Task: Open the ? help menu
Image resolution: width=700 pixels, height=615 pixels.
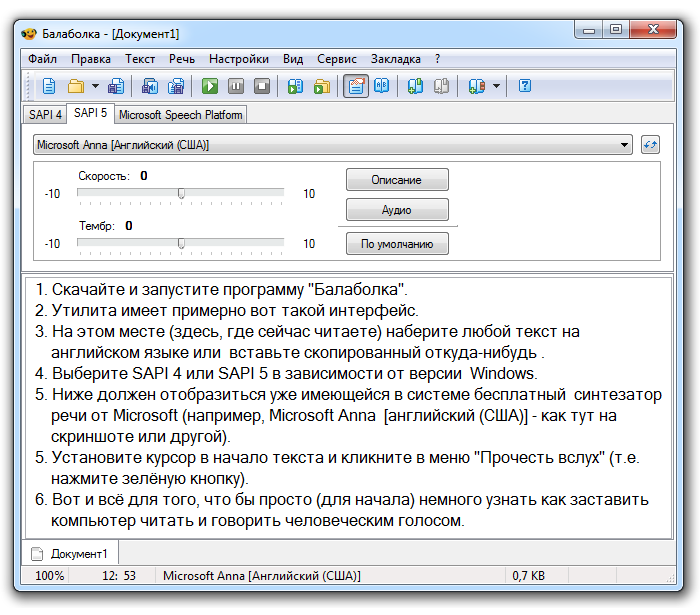Action: click(x=438, y=59)
